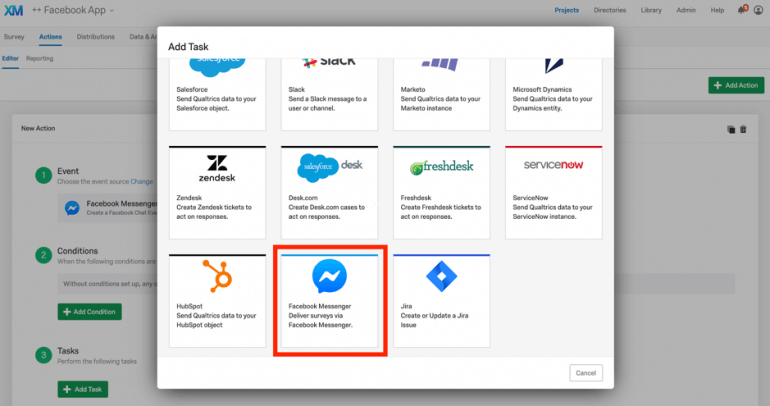Click 'Deliver surveys via Facebook Messenger' text
Viewport: 770px width, 406px height.
(x=320, y=321)
